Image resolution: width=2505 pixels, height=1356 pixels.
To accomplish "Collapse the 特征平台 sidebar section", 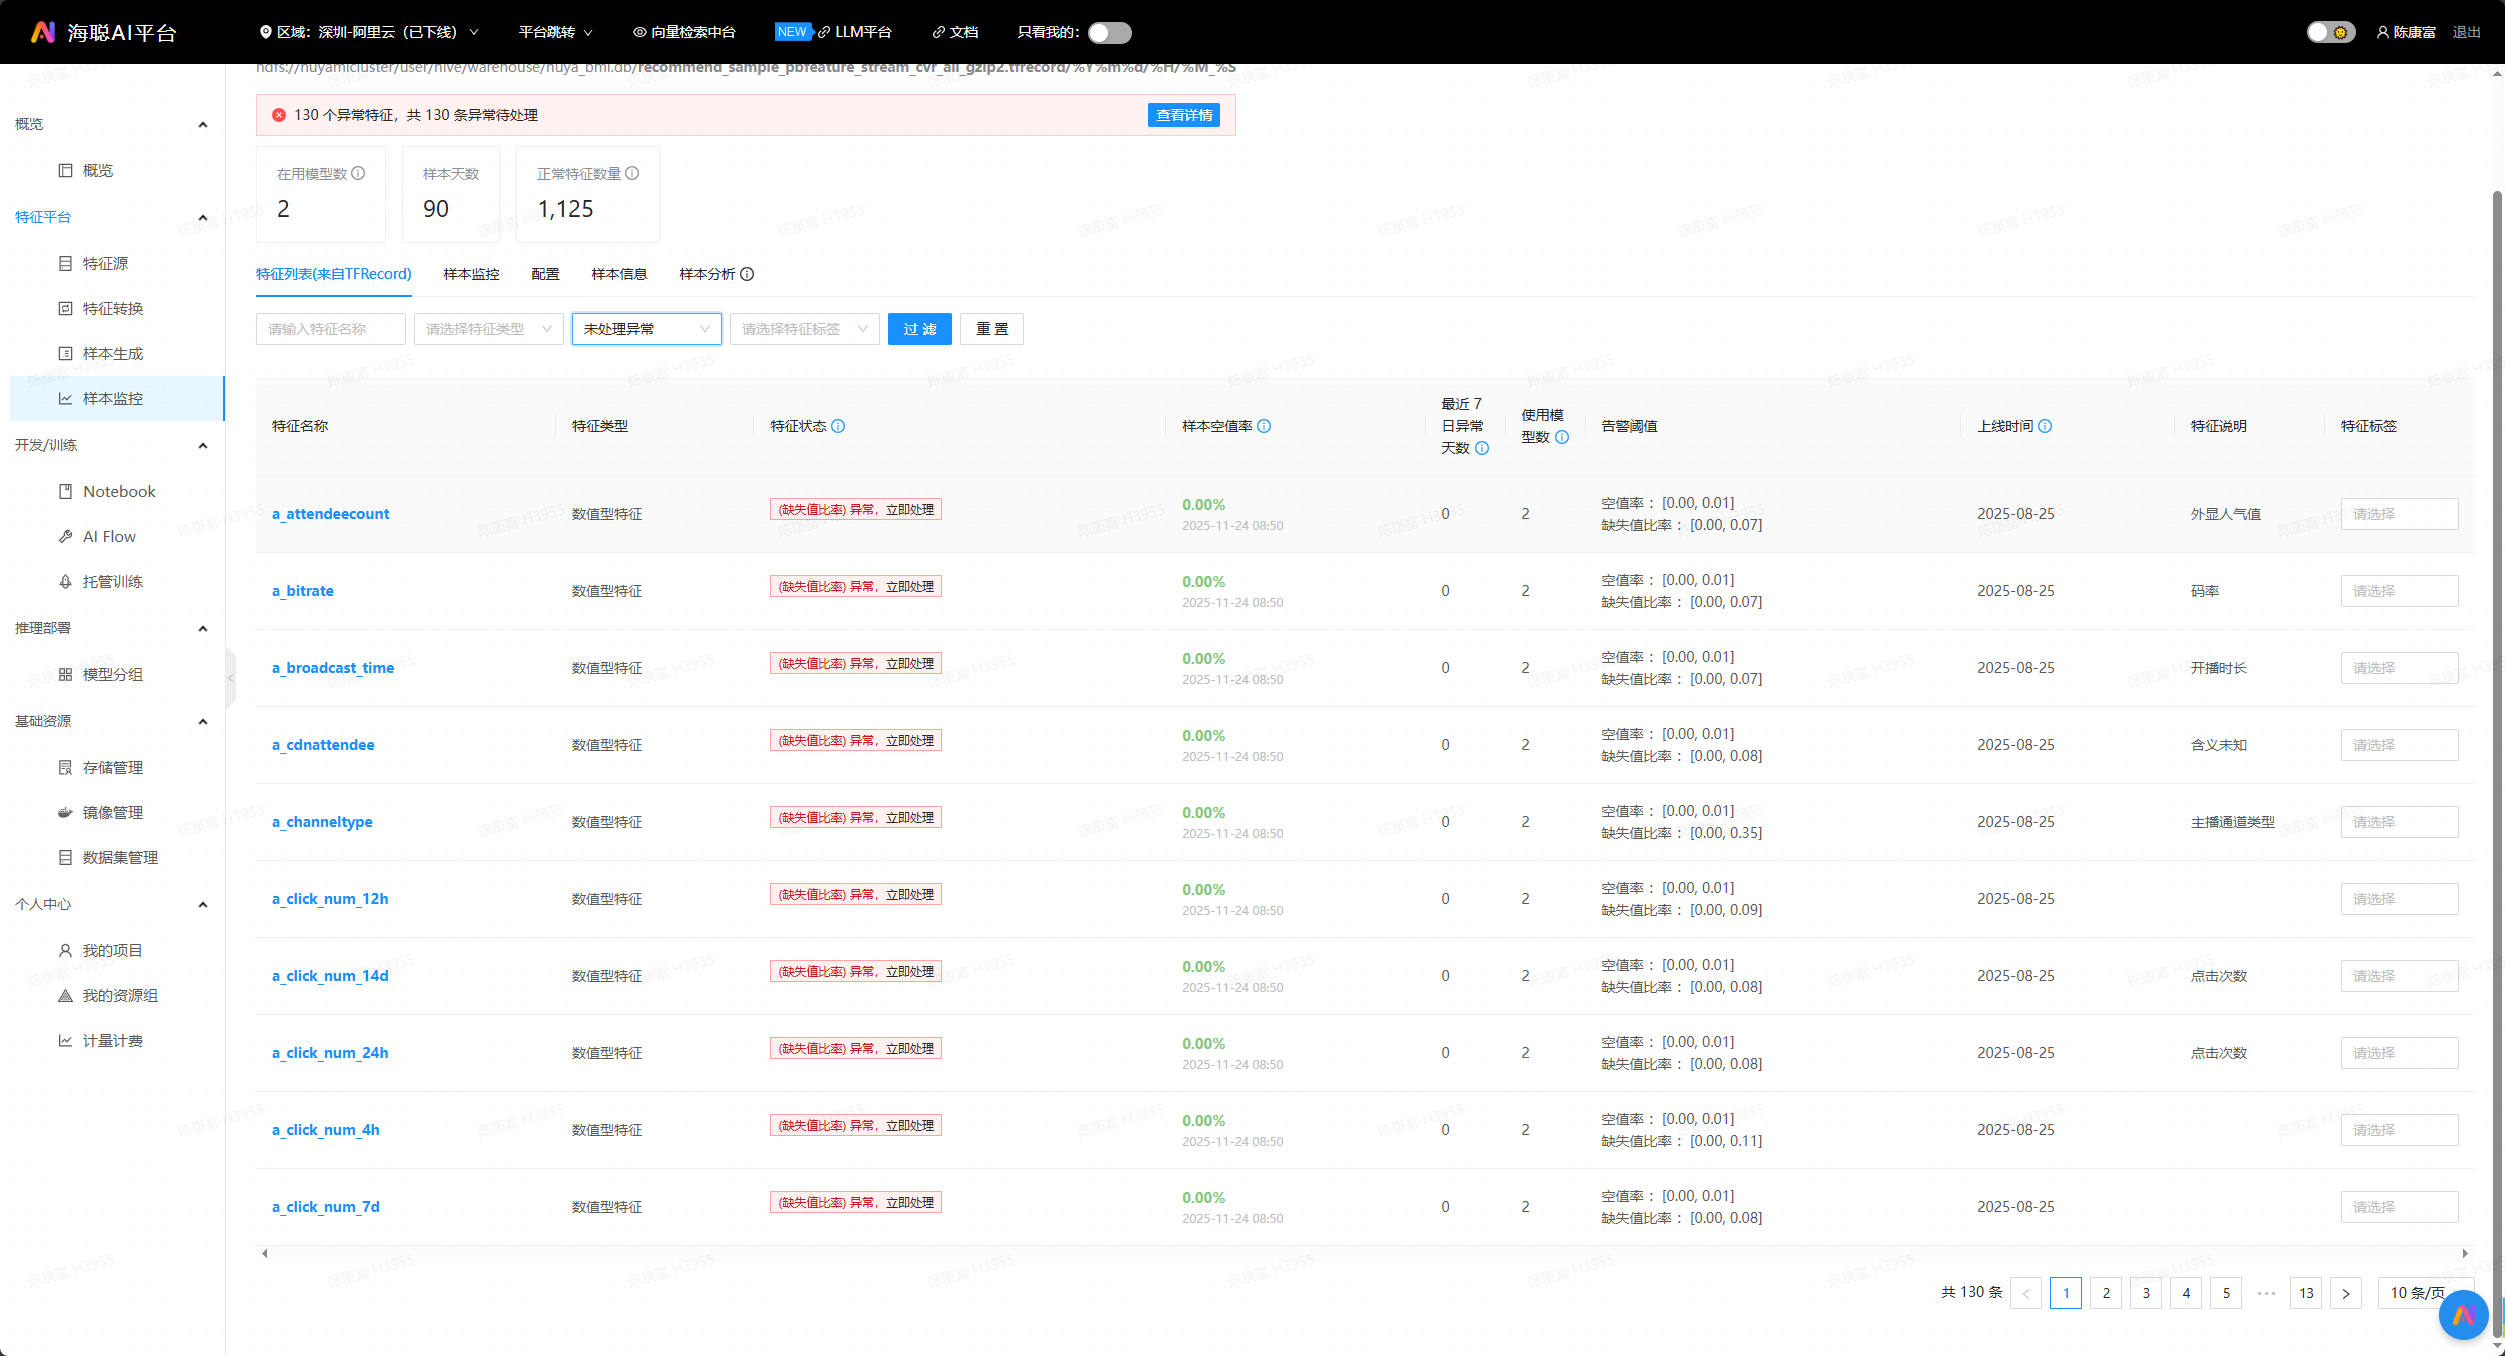I will tap(203, 217).
